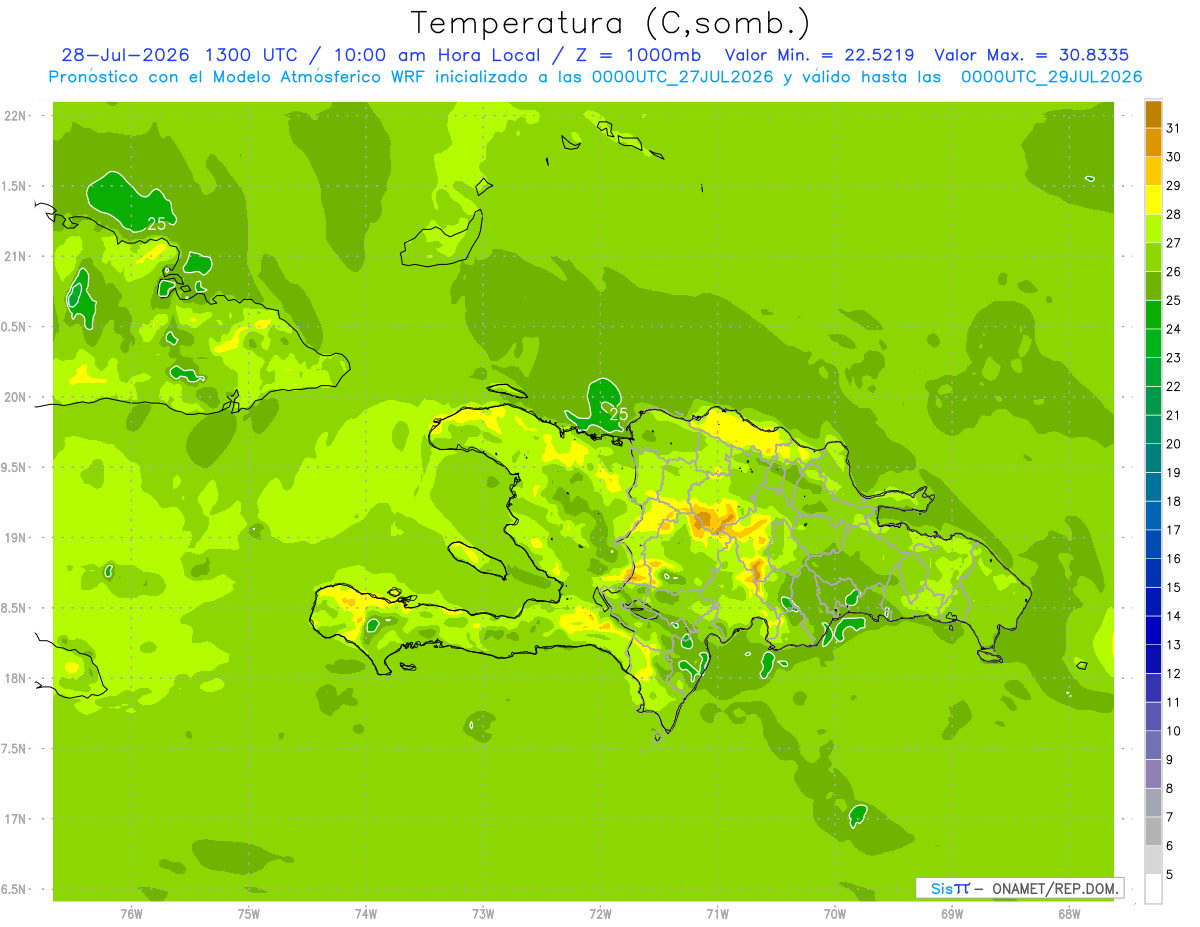Click the gray colorbar band between 6 and 7
The height and width of the screenshot is (927, 1200).
tap(1153, 831)
